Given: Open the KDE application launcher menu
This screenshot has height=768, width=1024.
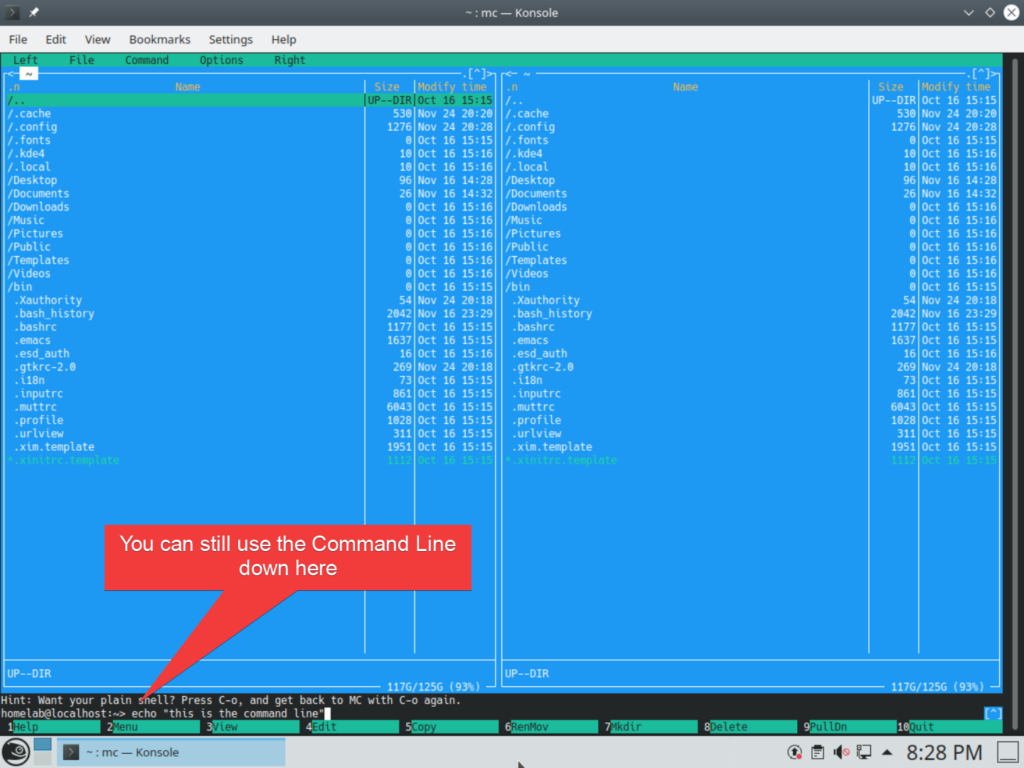Looking at the screenshot, I should click(x=15, y=751).
